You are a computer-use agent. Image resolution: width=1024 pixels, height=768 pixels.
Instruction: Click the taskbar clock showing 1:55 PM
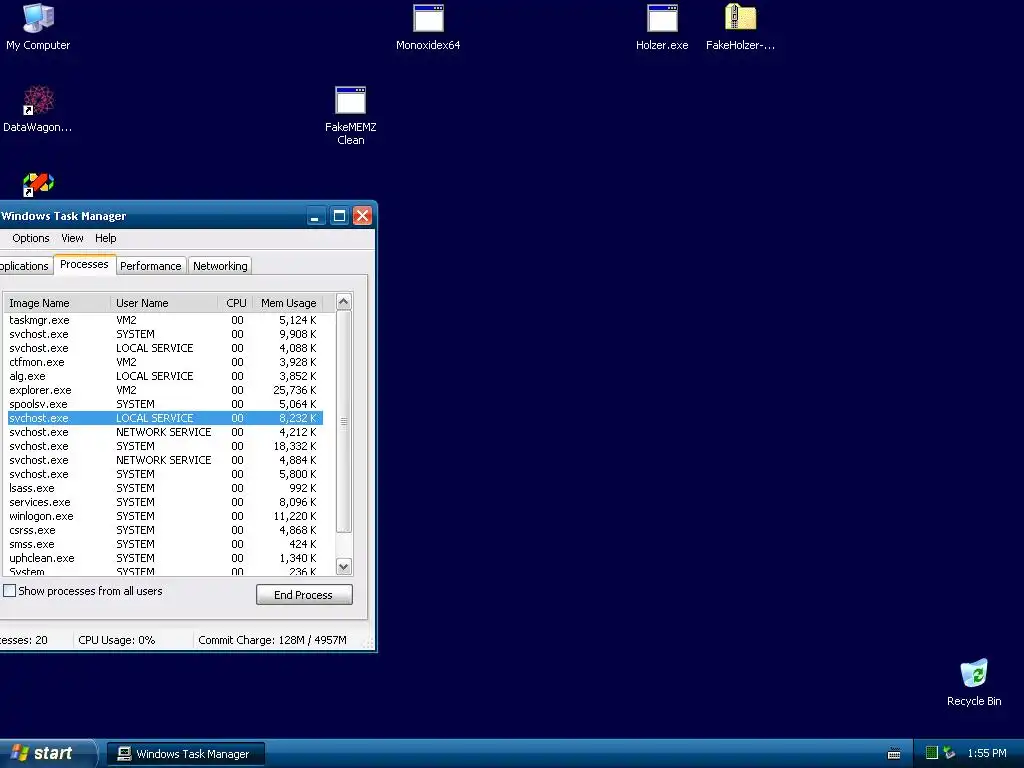point(987,753)
